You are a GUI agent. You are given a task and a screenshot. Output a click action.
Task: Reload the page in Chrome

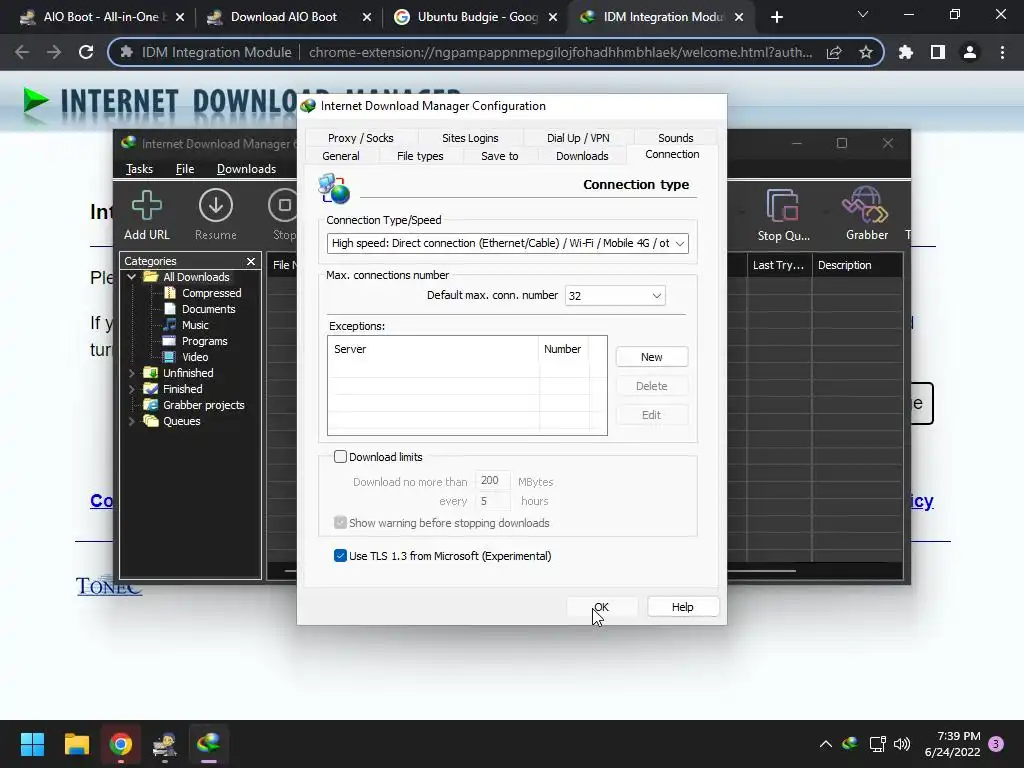(x=86, y=52)
